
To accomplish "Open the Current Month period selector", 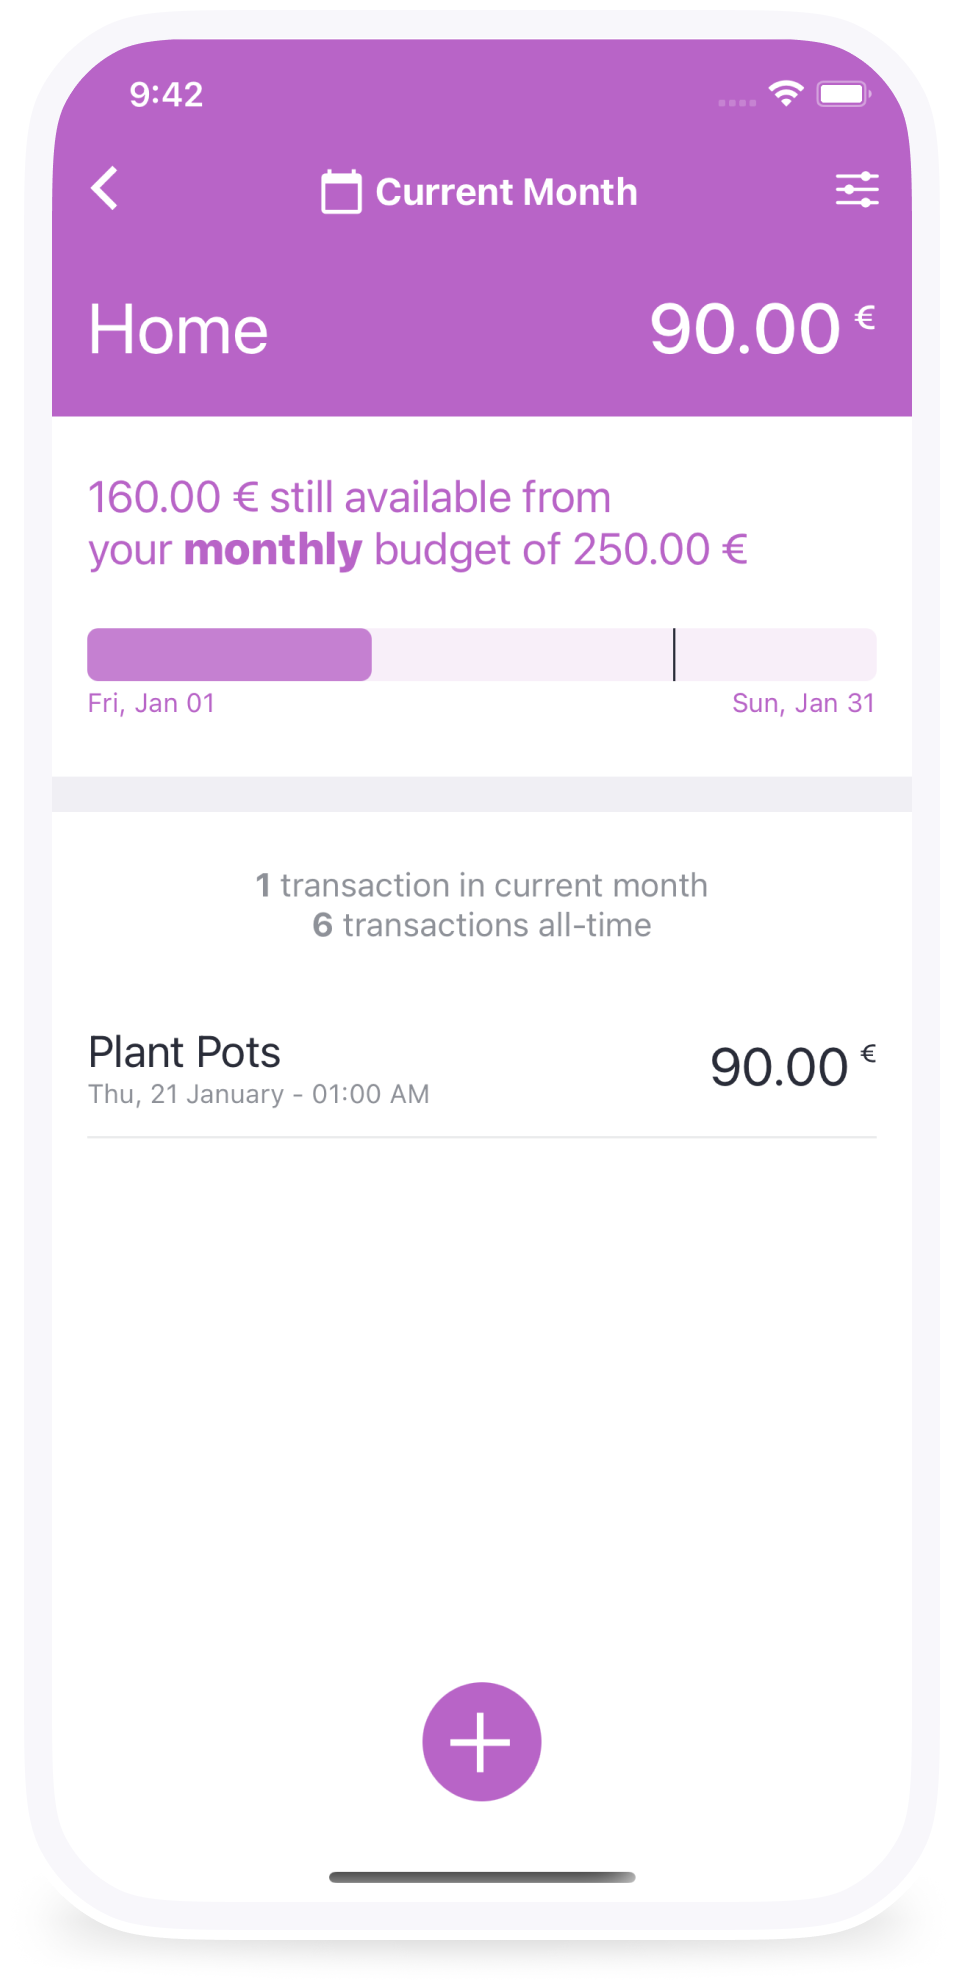I will point(480,192).
